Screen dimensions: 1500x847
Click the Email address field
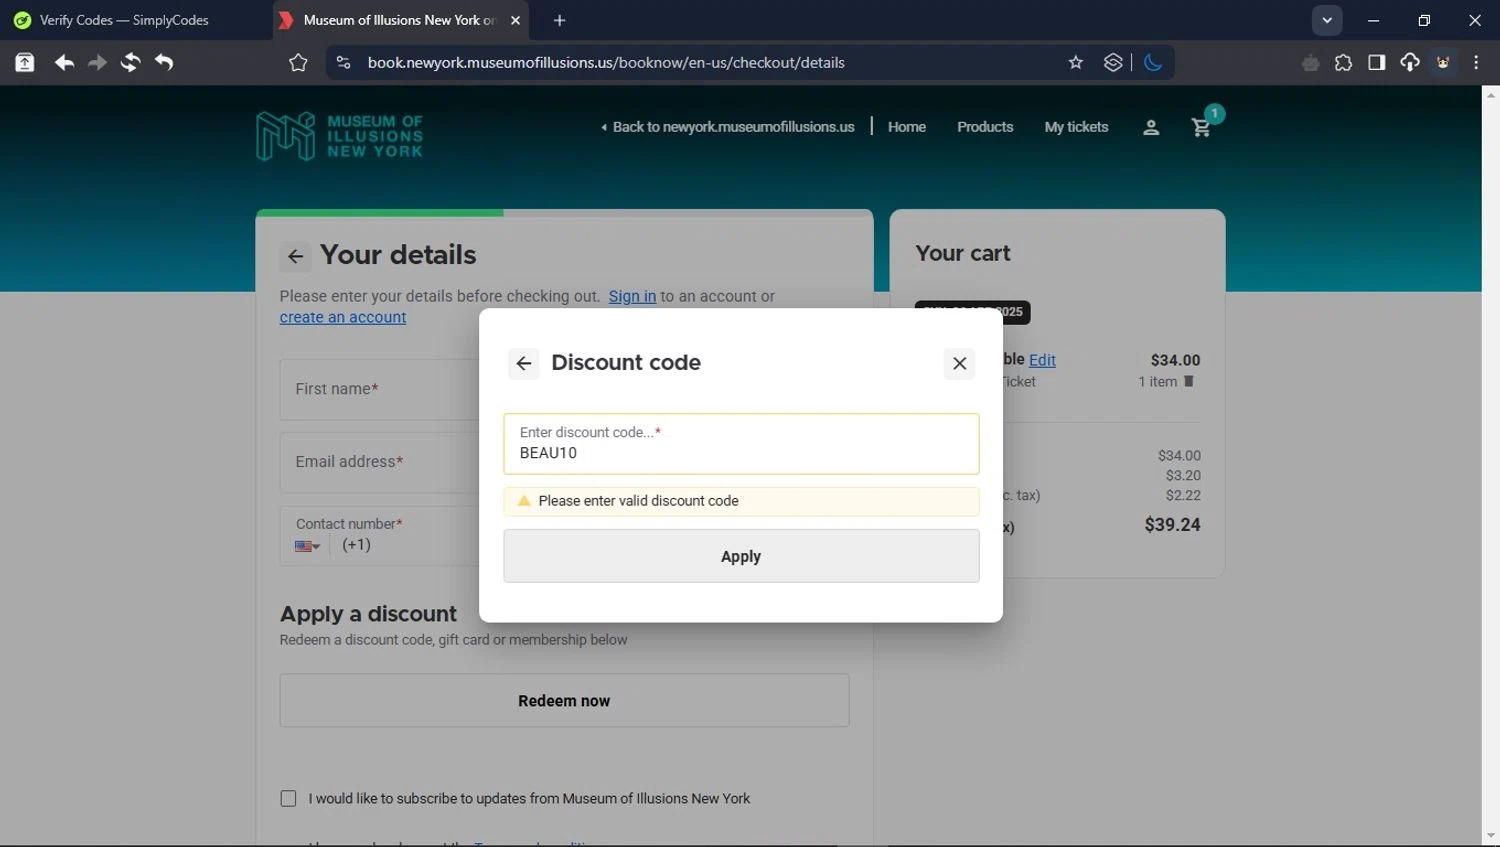[x=380, y=462]
